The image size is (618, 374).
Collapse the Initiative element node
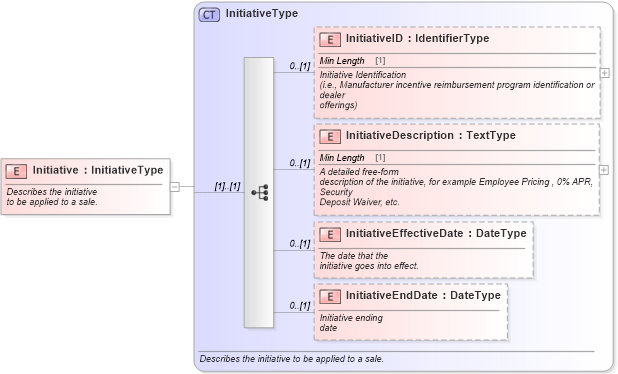175,187
